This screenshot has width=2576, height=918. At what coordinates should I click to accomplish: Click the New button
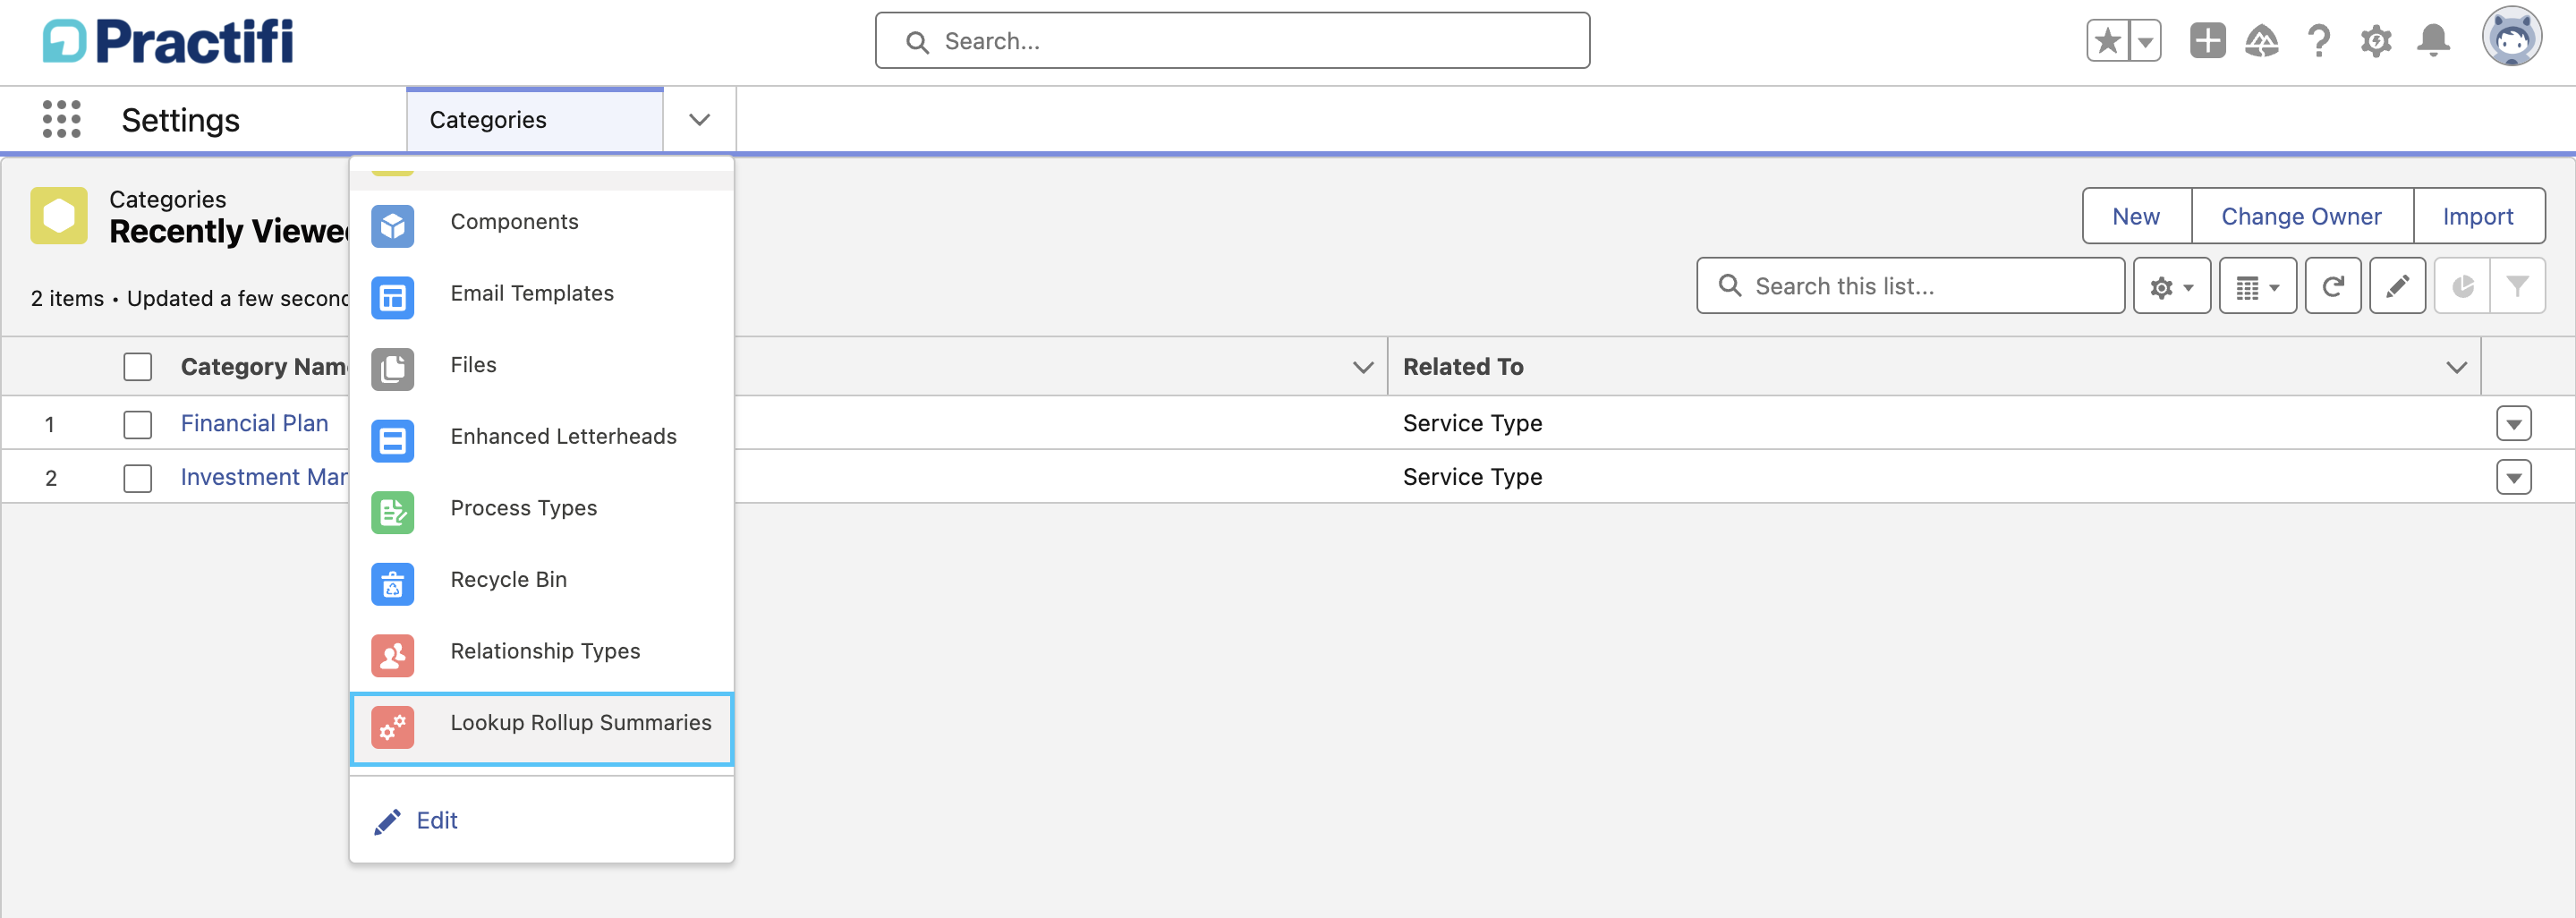[2135, 216]
